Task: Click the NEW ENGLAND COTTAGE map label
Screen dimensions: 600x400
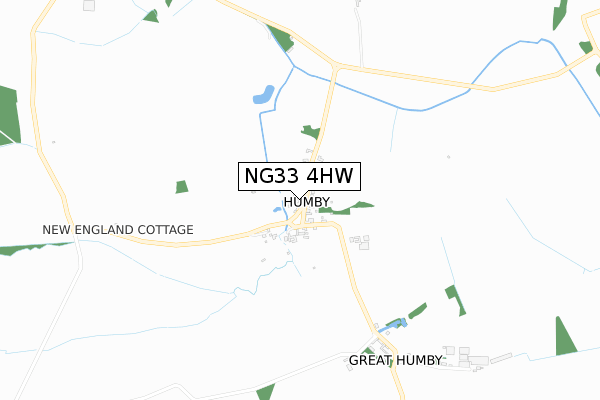Action: pyautogui.click(x=118, y=230)
